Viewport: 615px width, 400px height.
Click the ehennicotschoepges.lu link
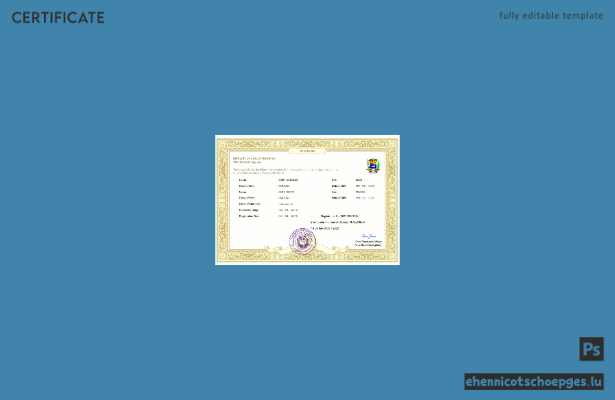click(x=534, y=382)
